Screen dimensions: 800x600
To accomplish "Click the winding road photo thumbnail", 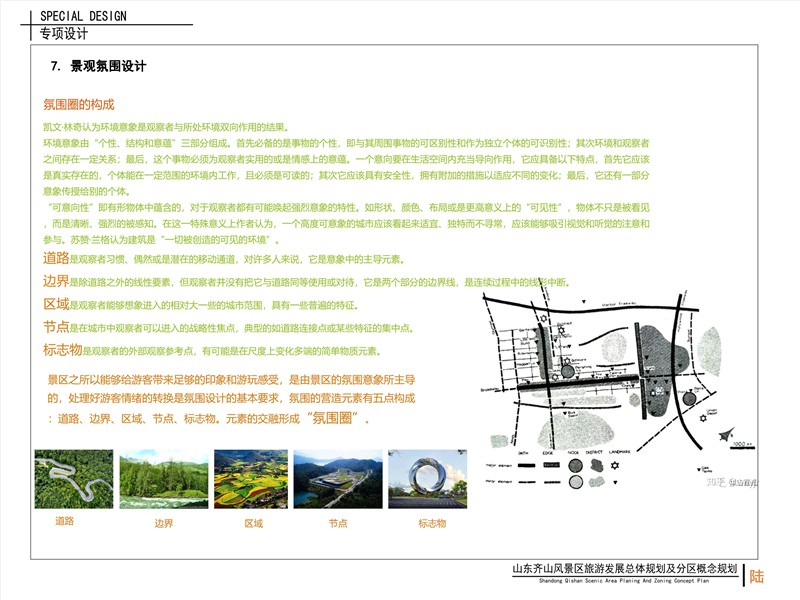I will 74,479.
